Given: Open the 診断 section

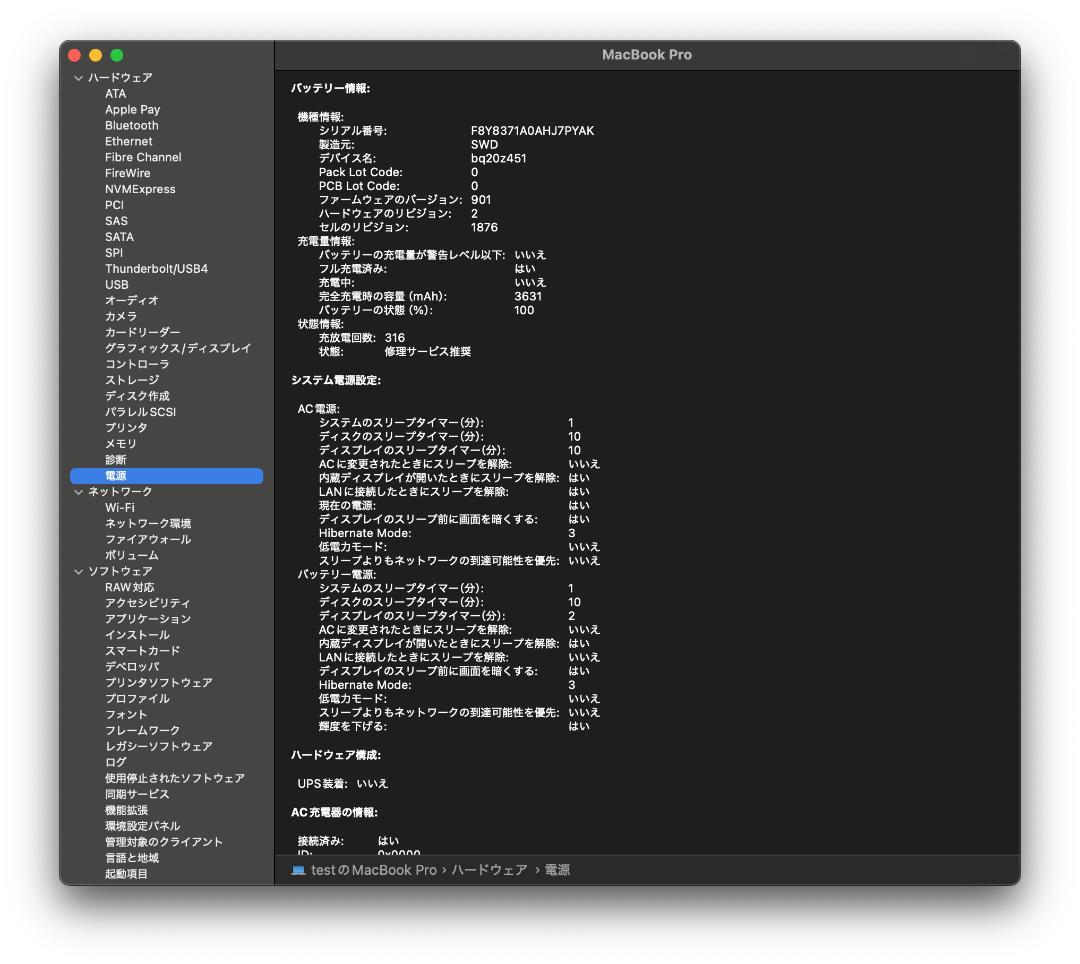Looking at the screenshot, I should 117,459.
